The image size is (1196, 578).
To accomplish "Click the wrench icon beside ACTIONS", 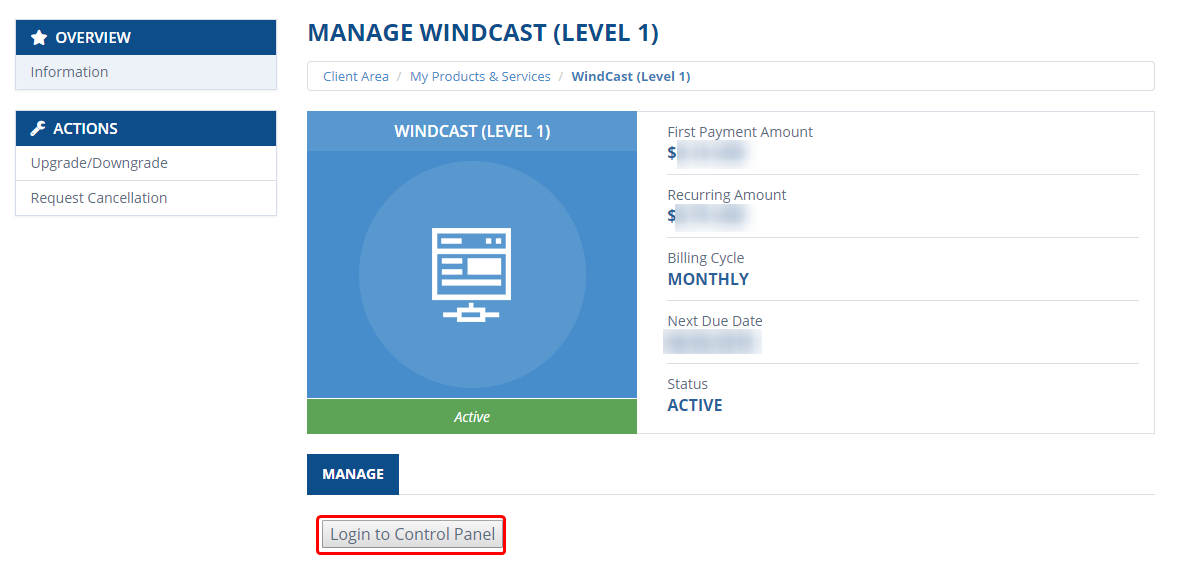I will pyautogui.click(x=38, y=129).
